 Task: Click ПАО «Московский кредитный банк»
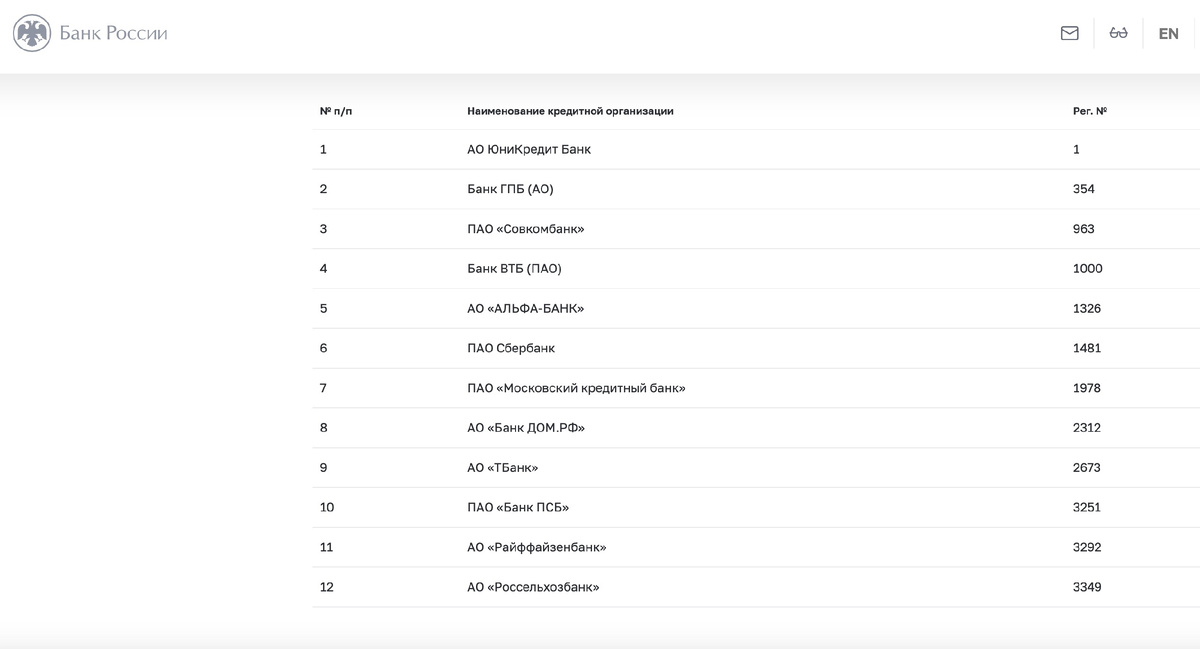tap(576, 388)
